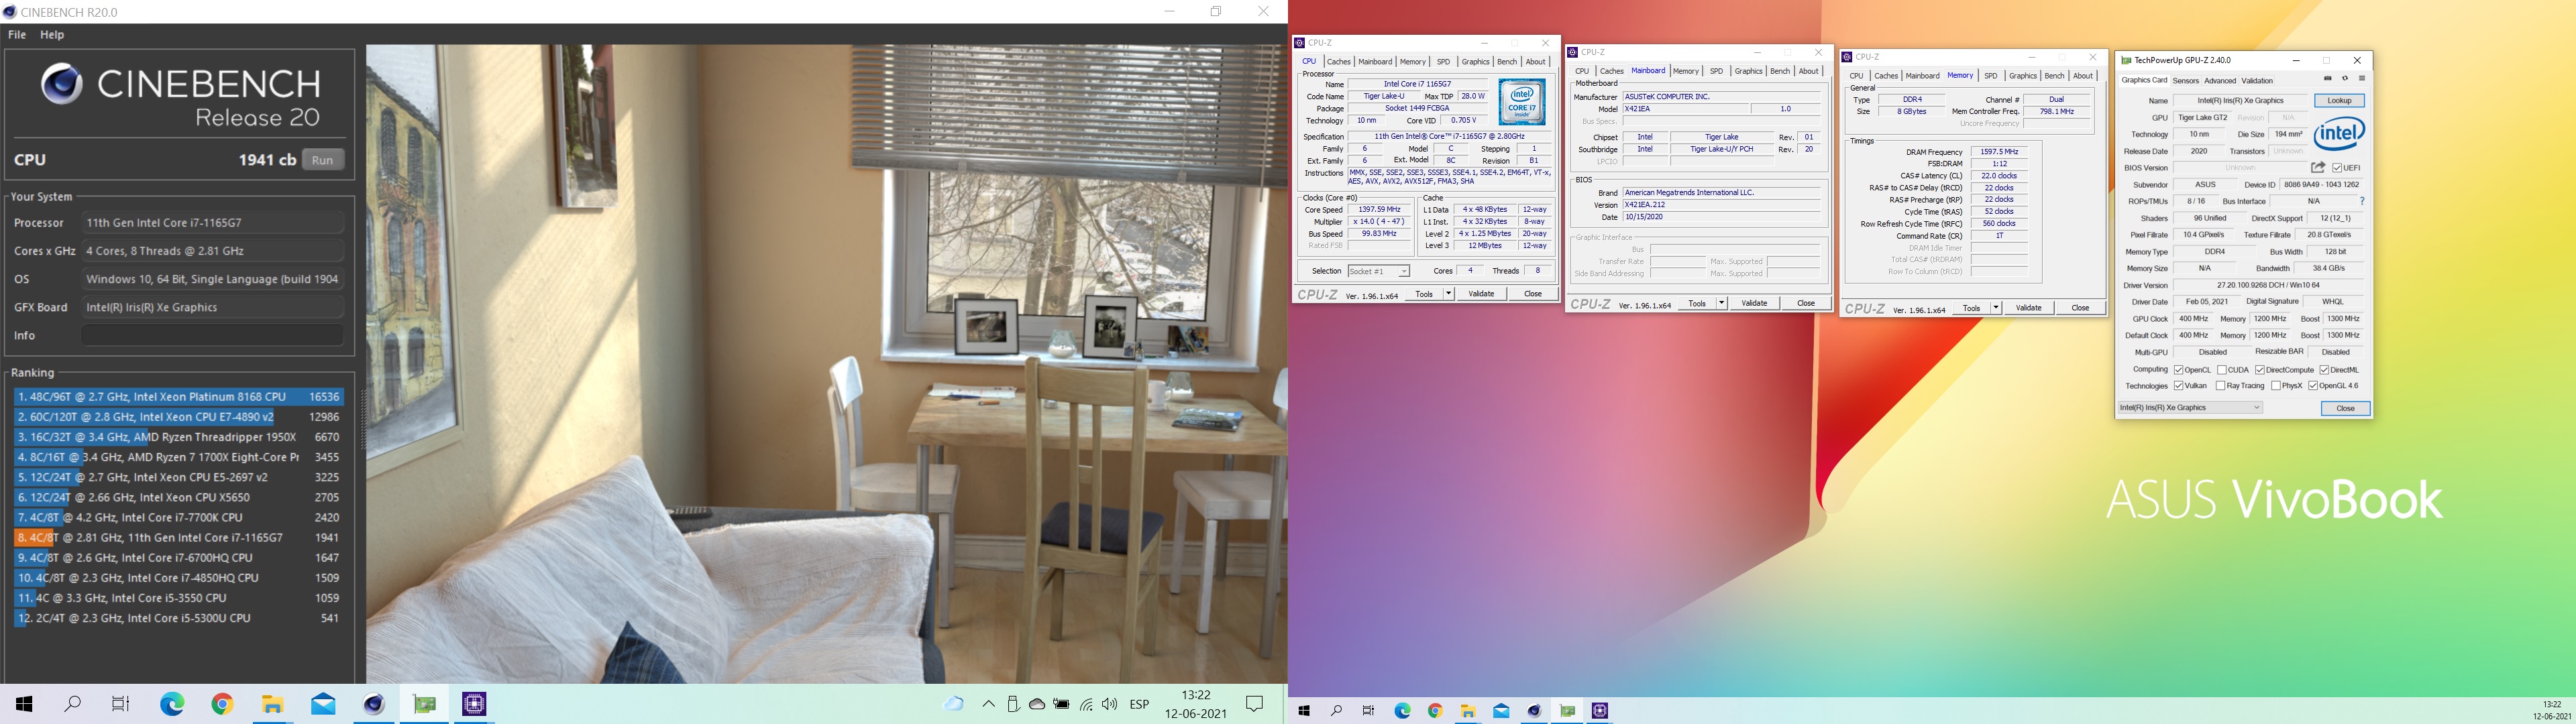Toggle the OpenCL checkbox

tap(2178, 370)
